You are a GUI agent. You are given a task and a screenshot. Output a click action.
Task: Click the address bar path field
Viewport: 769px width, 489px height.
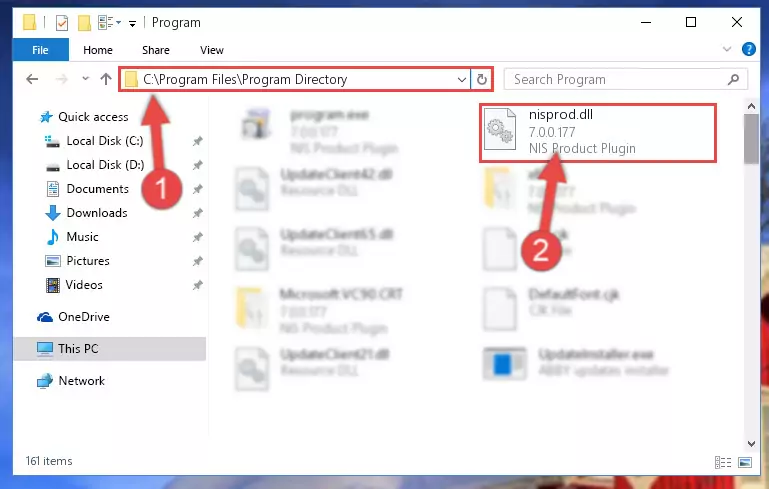point(294,79)
